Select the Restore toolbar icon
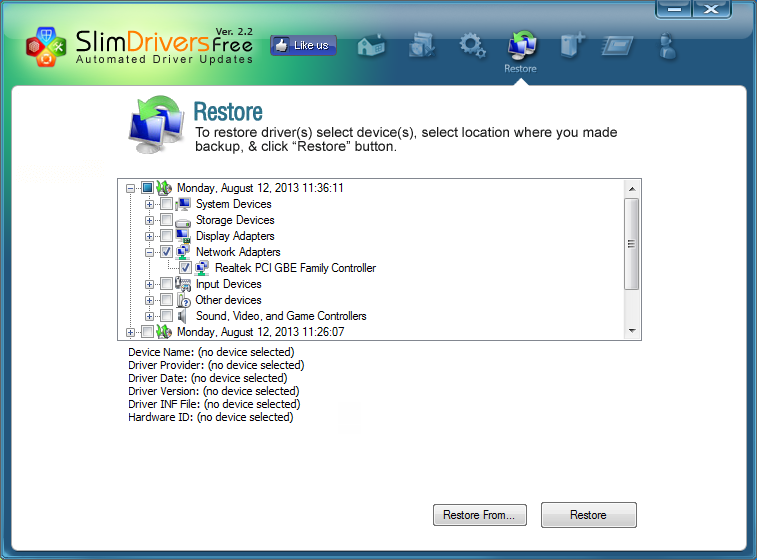 pos(521,46)
